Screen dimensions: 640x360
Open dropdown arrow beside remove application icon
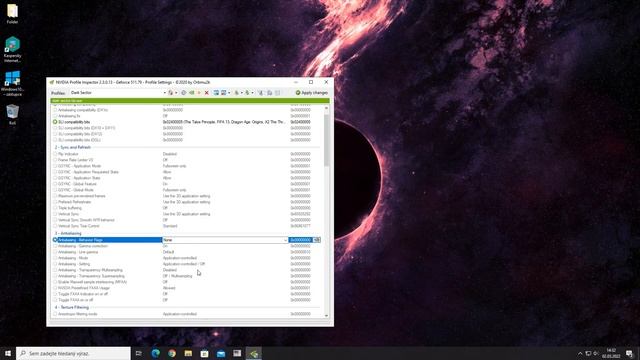click(229, 93)
